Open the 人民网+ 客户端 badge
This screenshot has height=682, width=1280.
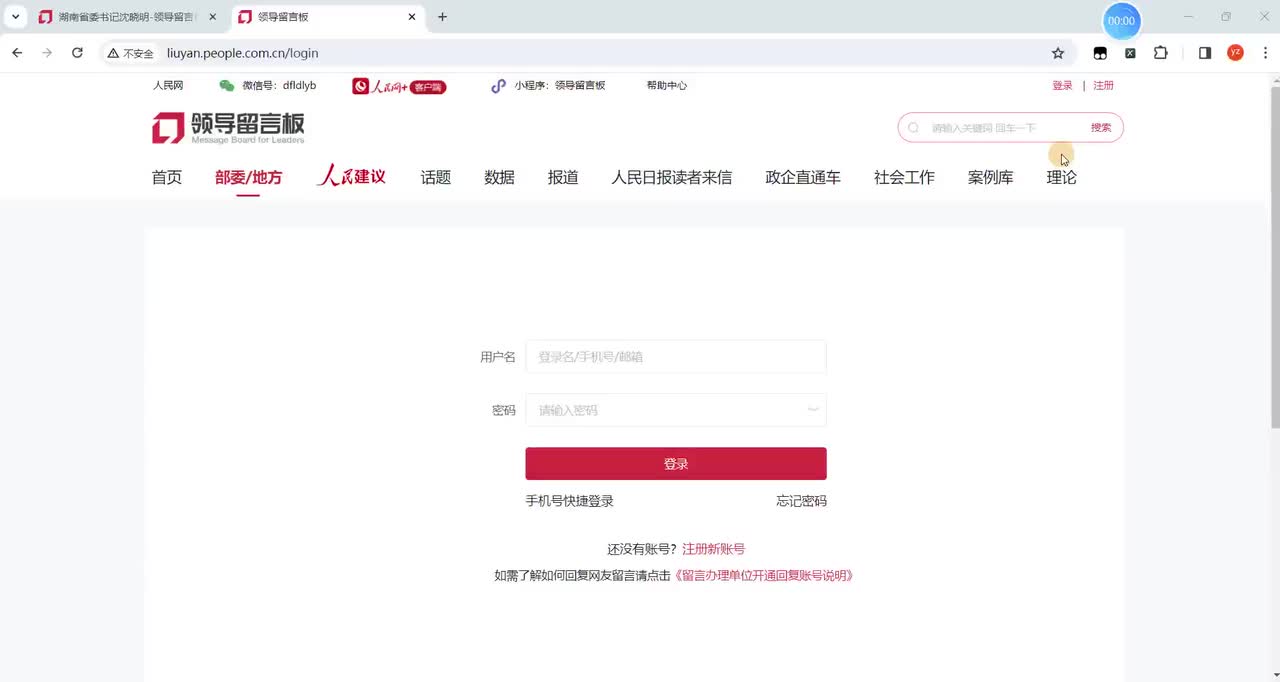[x=399, y=87]
